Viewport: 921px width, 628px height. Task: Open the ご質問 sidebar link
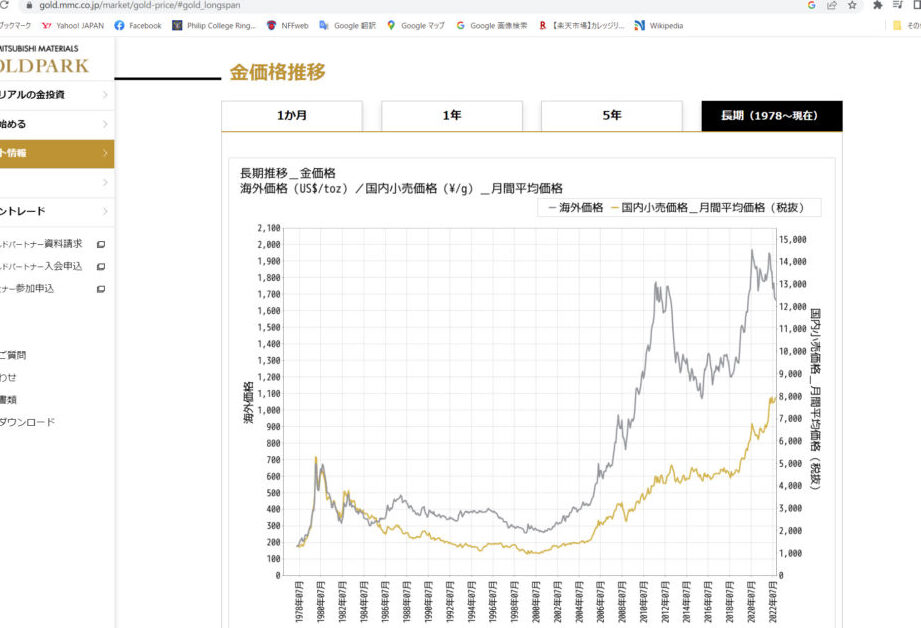[x=13, y=355]
